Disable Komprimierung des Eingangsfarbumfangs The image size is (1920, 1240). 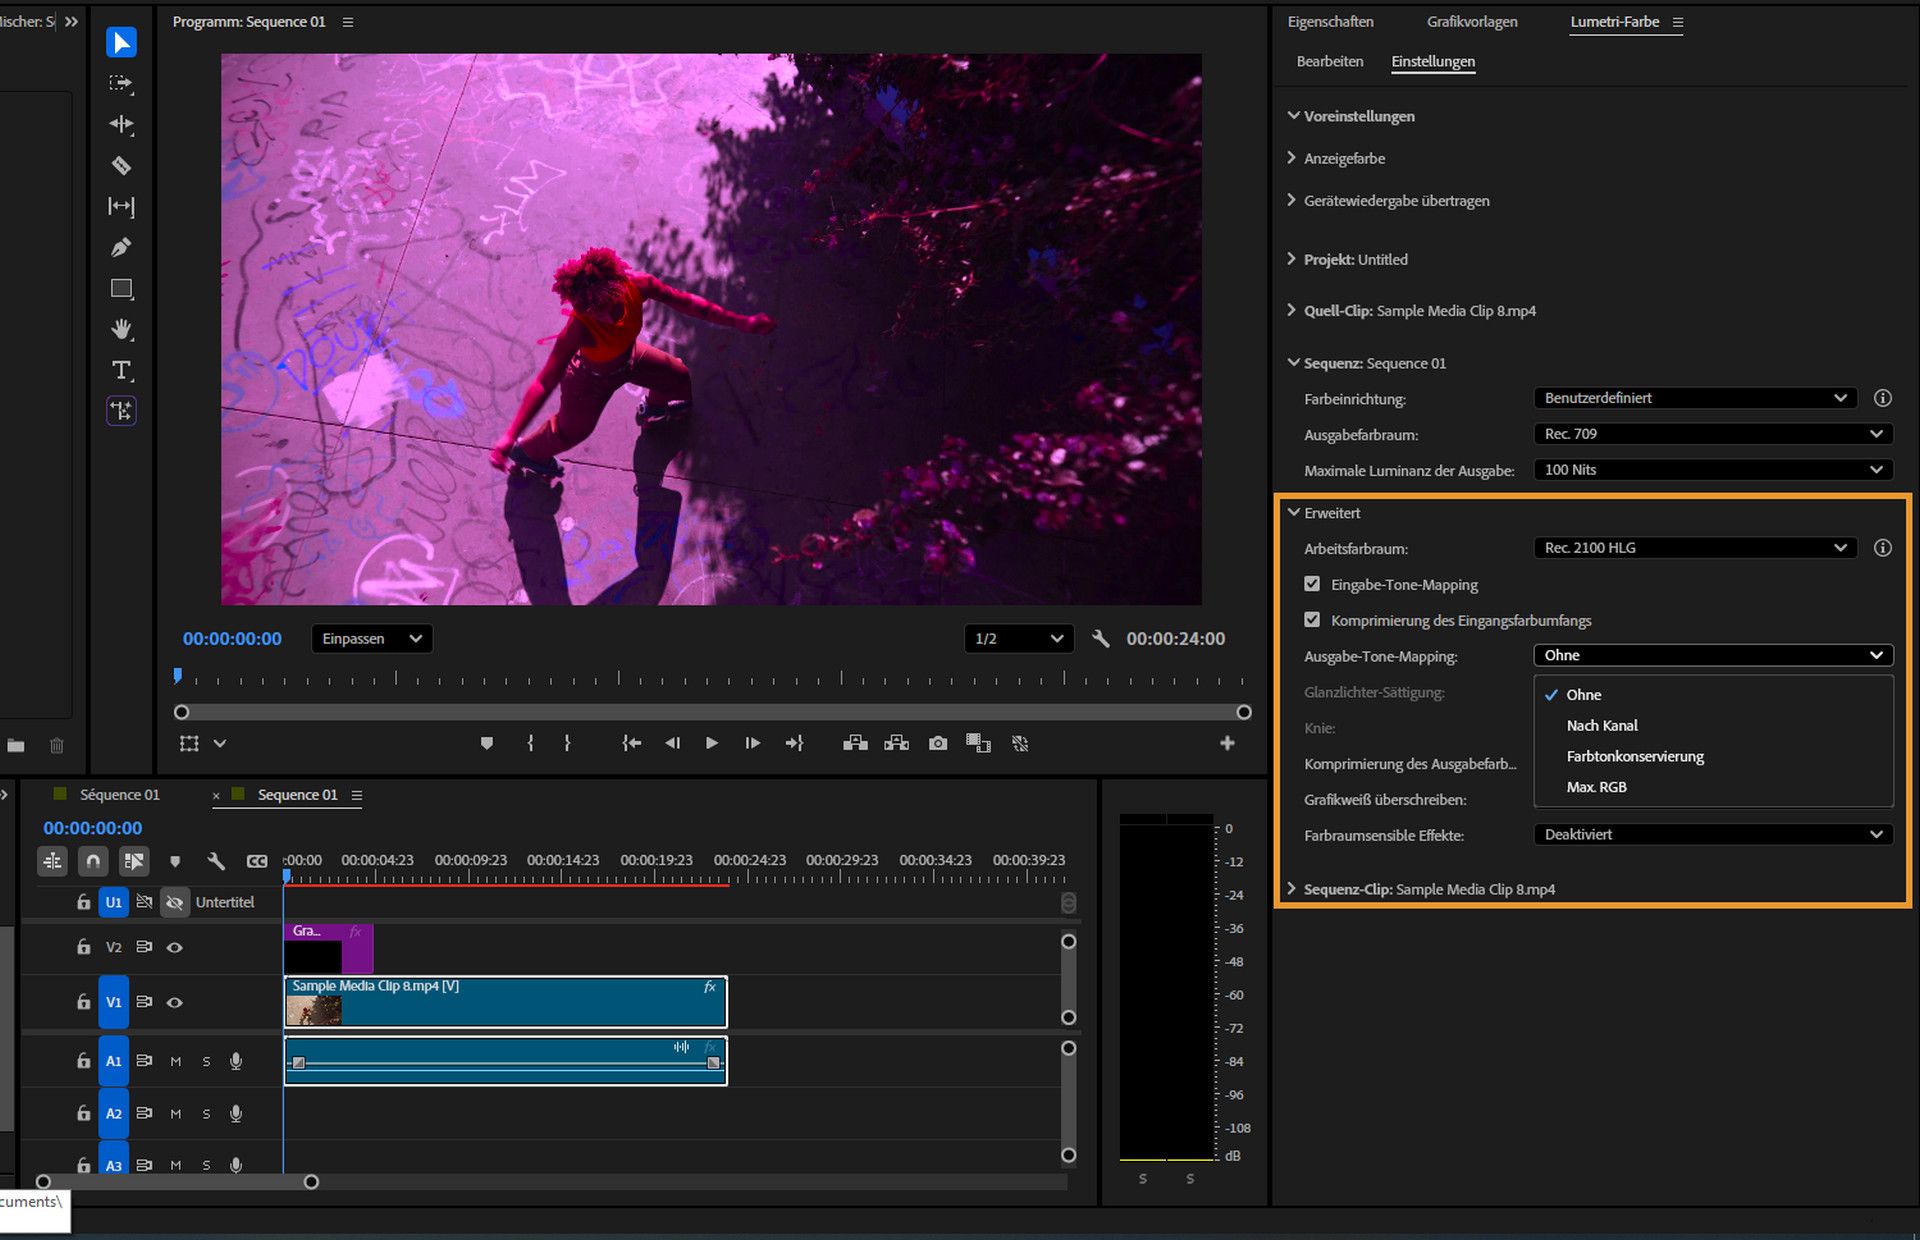click(1311, 619)
